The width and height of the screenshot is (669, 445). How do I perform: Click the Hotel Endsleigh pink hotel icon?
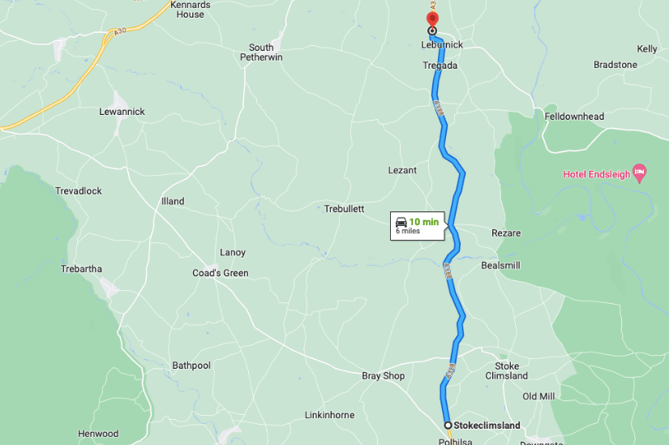point(640,173)
